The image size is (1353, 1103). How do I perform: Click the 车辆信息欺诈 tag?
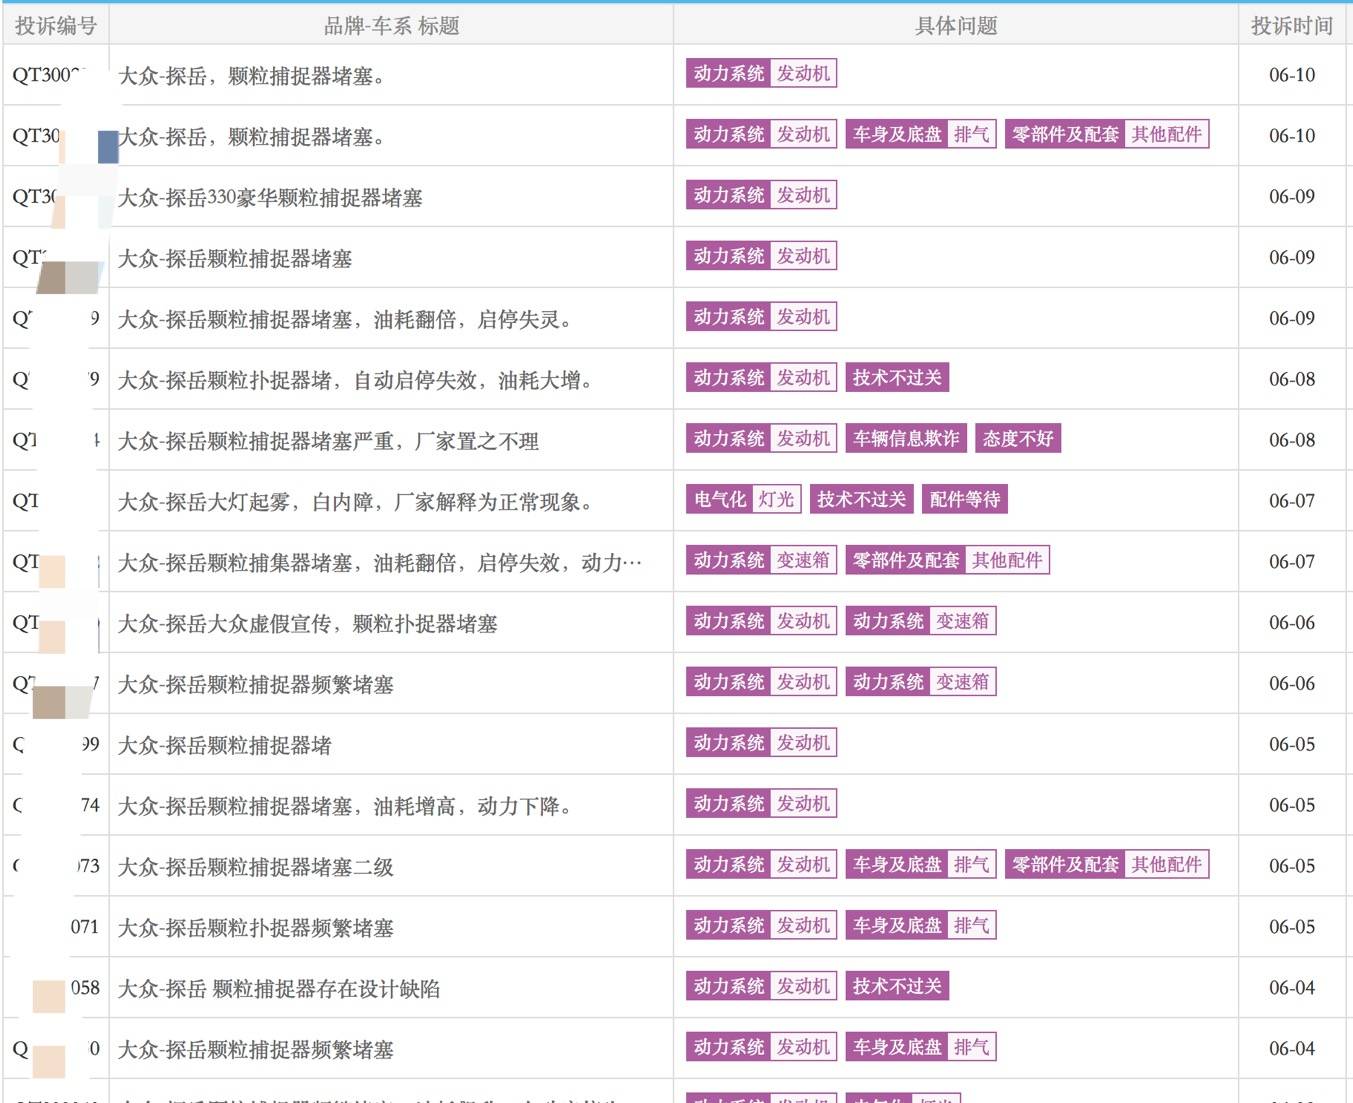point(904,438)
